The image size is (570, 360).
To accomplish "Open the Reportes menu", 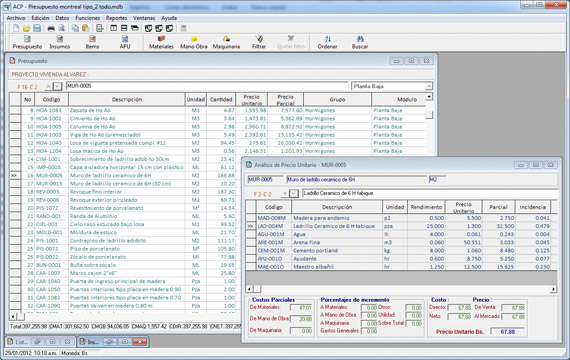I will [116, 18].
